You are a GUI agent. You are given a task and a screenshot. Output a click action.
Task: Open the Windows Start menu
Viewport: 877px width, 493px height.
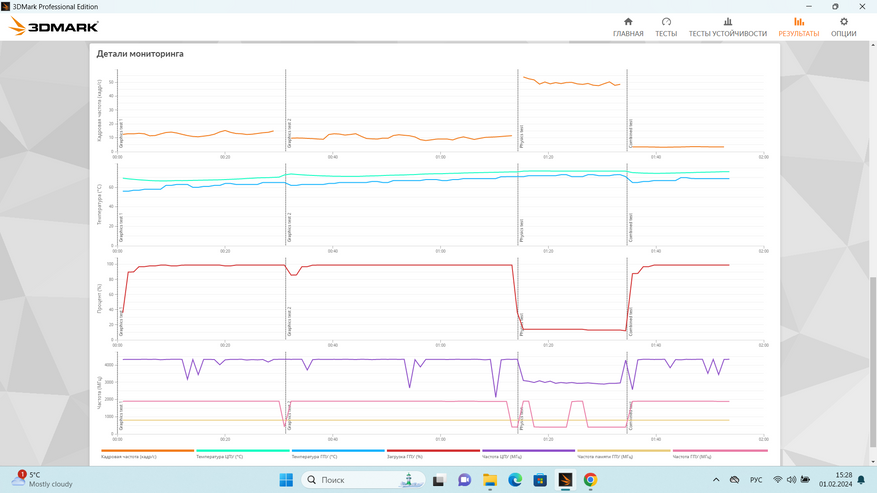[286, 480]
